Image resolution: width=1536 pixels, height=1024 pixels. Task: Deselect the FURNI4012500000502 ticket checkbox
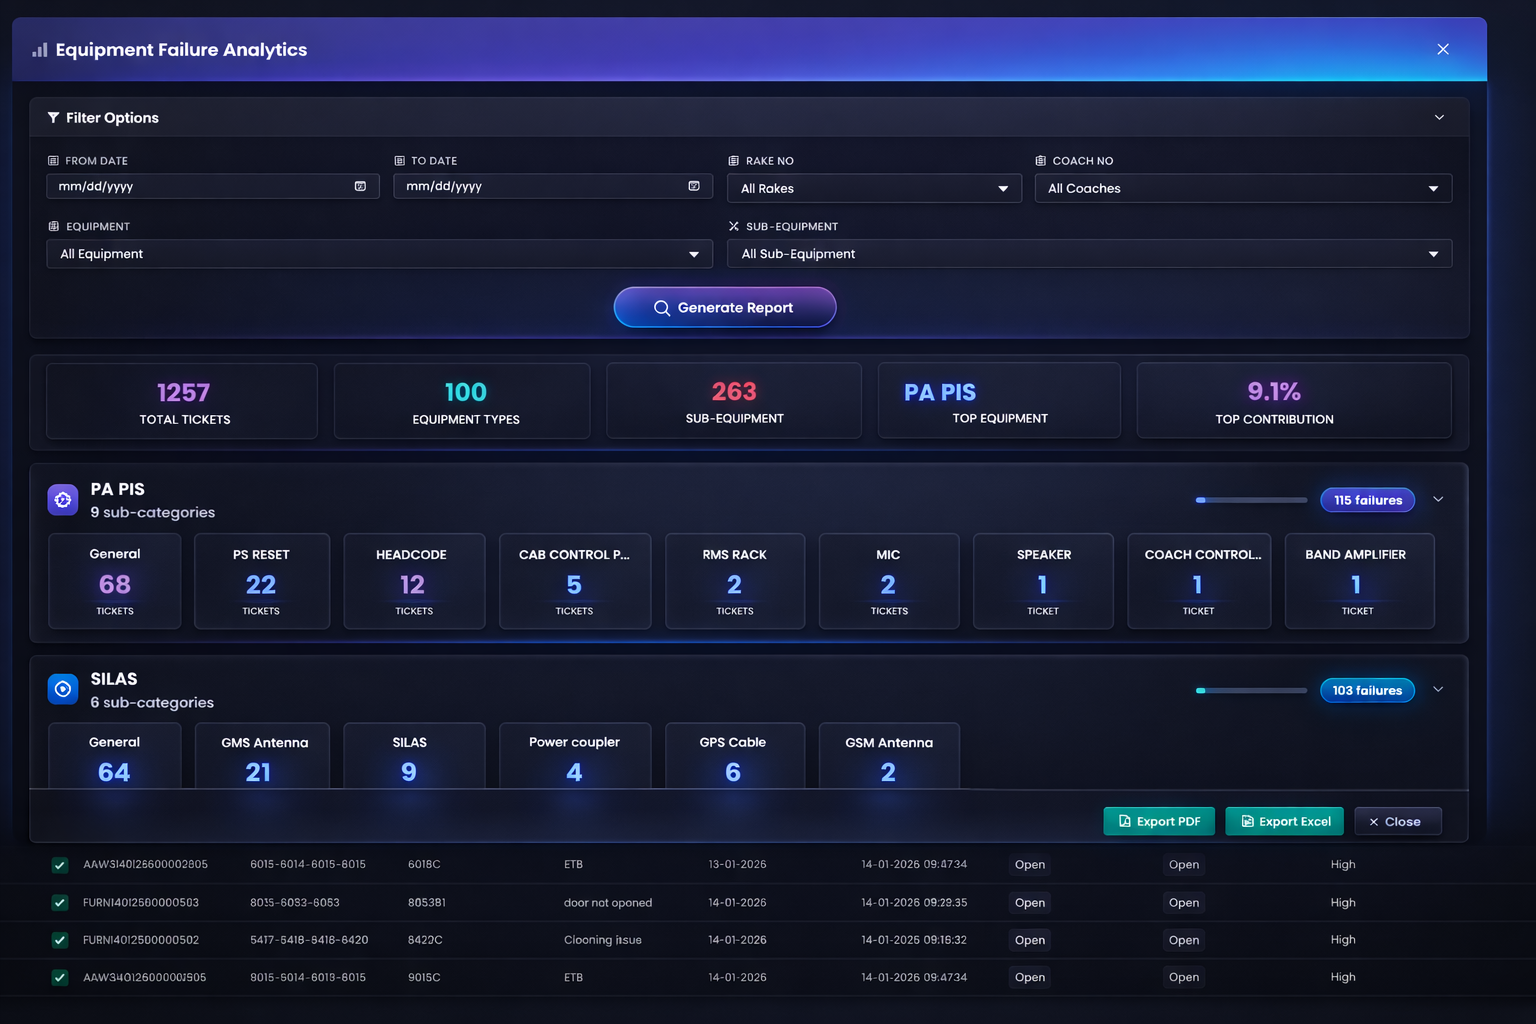click(60, 940)
